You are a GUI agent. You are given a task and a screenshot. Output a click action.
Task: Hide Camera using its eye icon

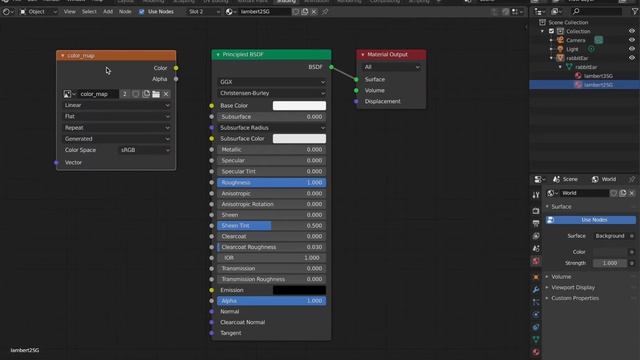point(632,40)
